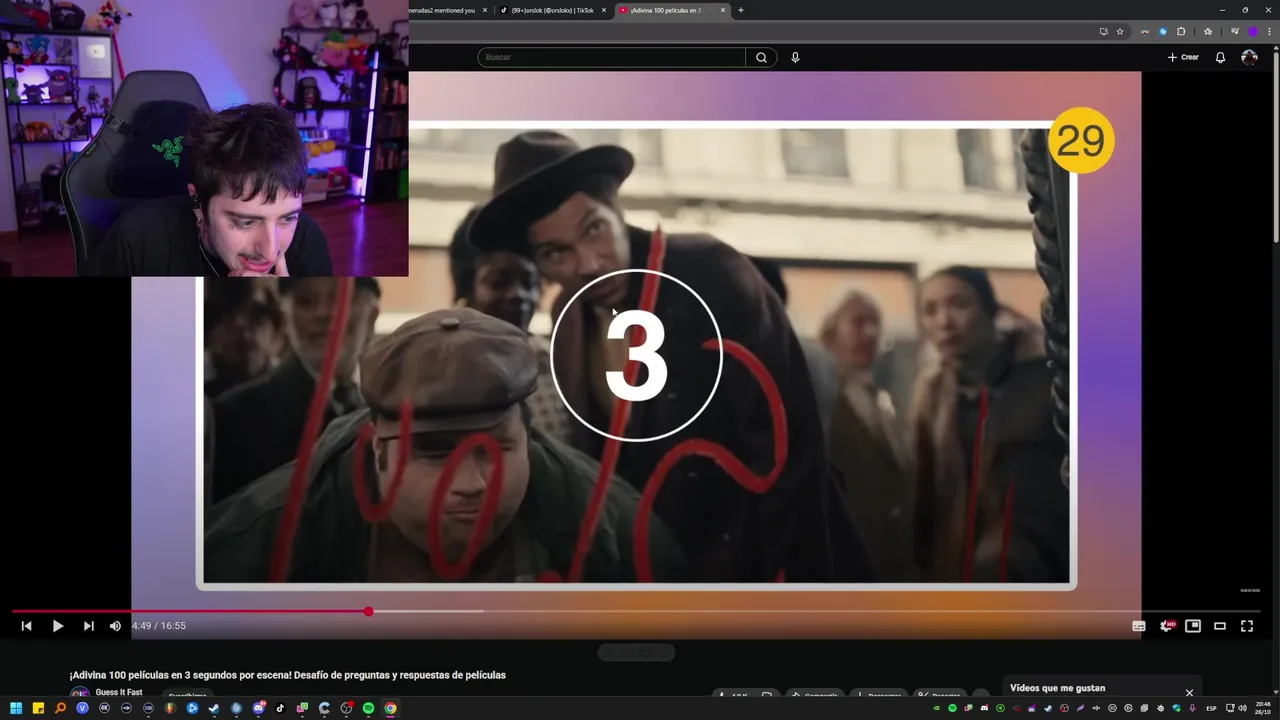The image size is (1280, 720).
Task: Skip to next video
Action: click(88, 626)
